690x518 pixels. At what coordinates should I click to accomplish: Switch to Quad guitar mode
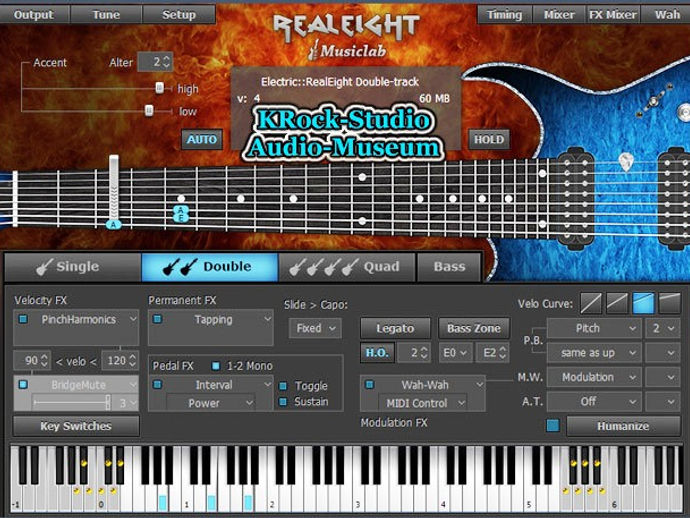click(x=347, y=267)
